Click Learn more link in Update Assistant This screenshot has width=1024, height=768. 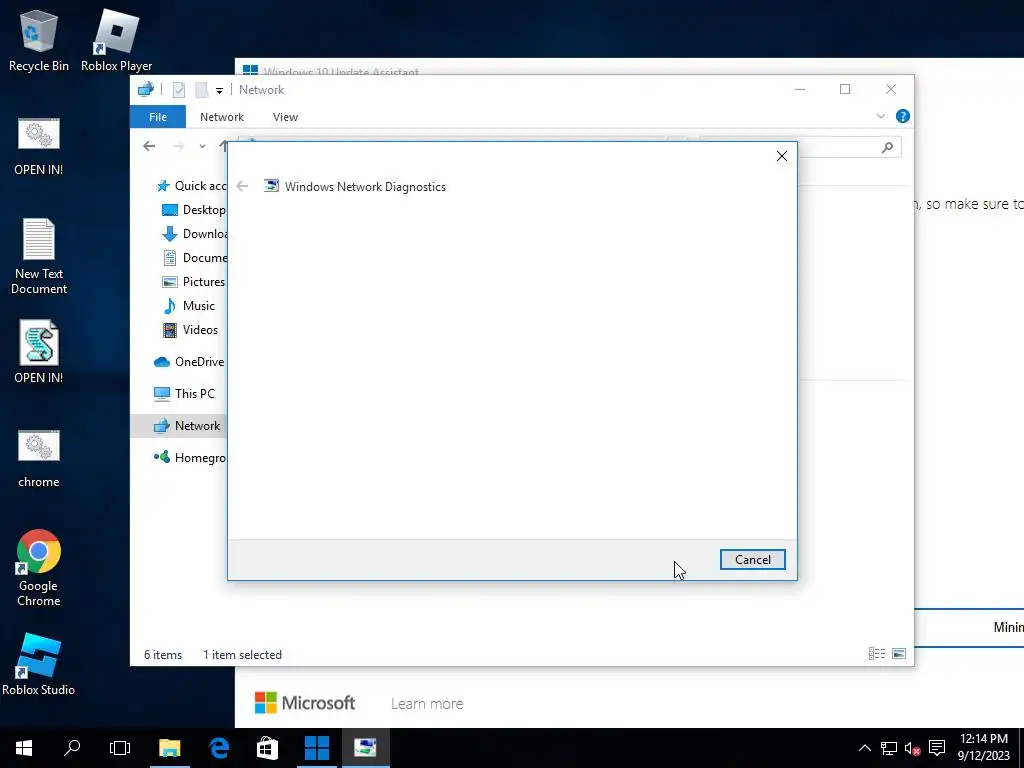427,704
